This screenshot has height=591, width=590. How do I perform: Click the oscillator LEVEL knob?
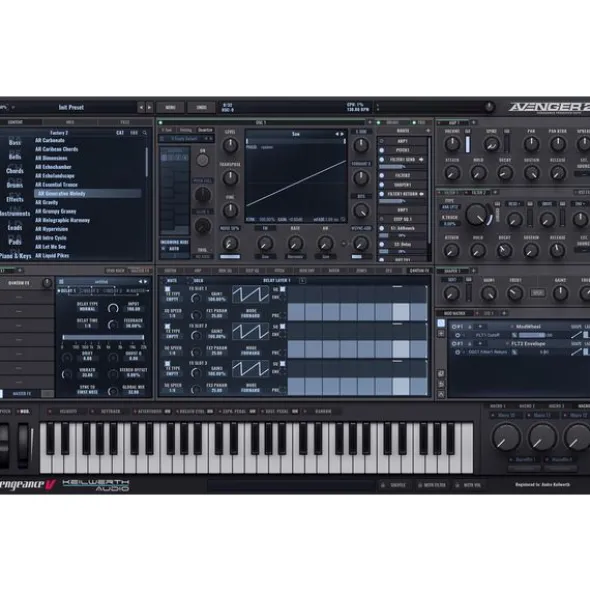230,145
